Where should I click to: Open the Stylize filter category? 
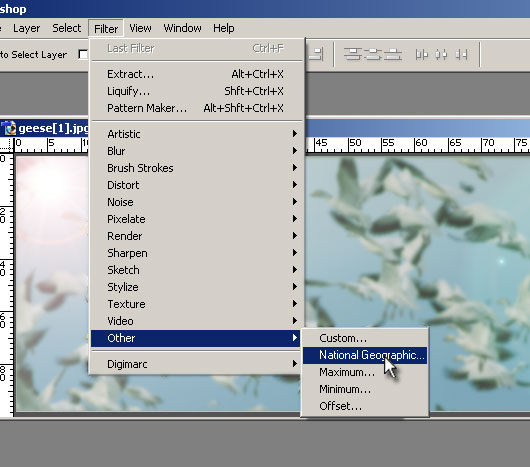coord(196,287)
